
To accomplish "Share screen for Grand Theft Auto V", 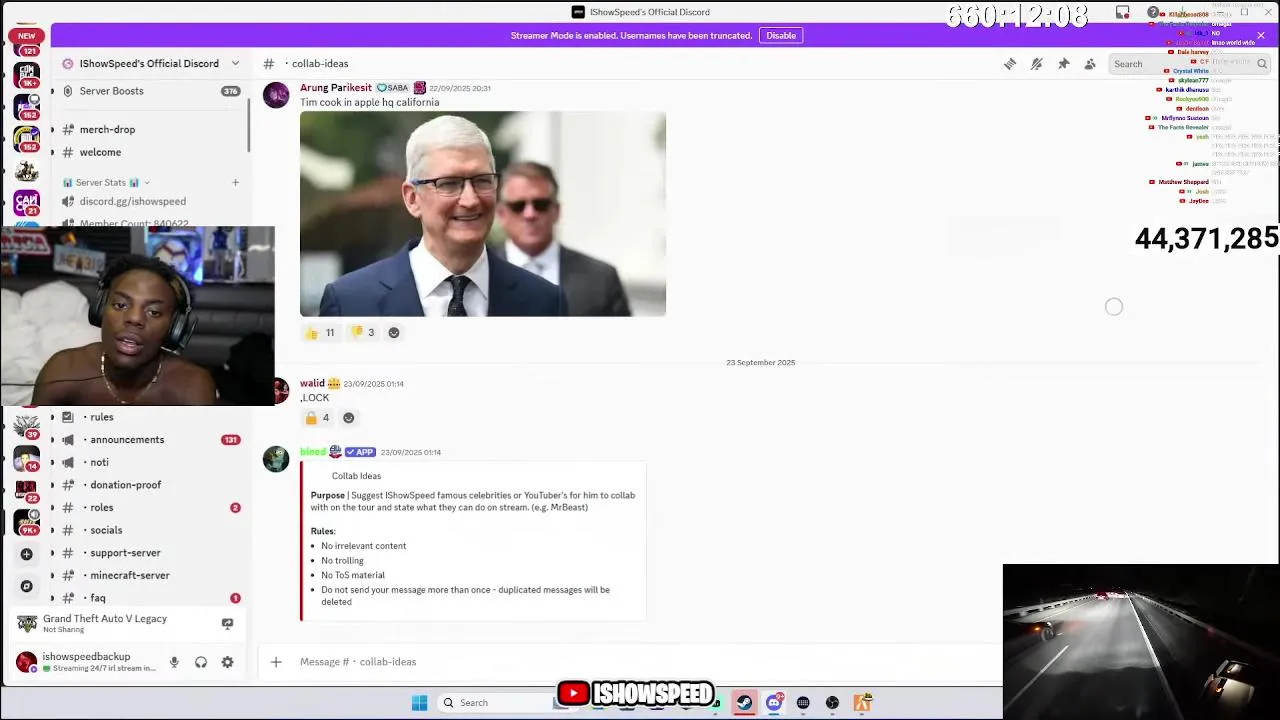I will 227,624.
